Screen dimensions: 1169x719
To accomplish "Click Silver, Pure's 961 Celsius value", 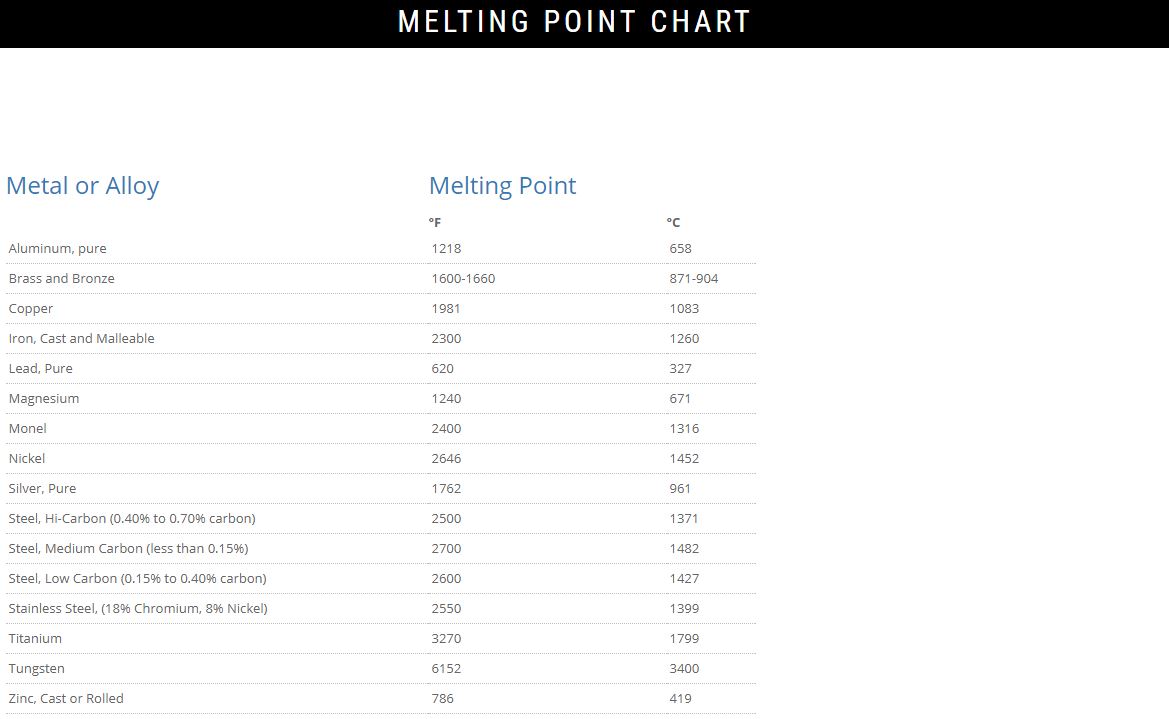I will [x=680, y=489].
